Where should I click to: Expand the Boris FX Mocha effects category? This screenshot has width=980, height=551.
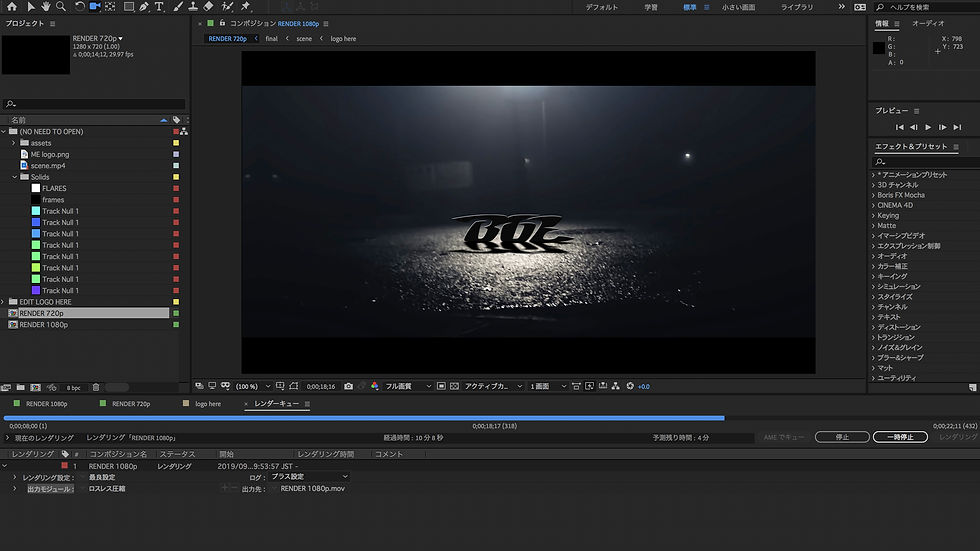[873, 196]
